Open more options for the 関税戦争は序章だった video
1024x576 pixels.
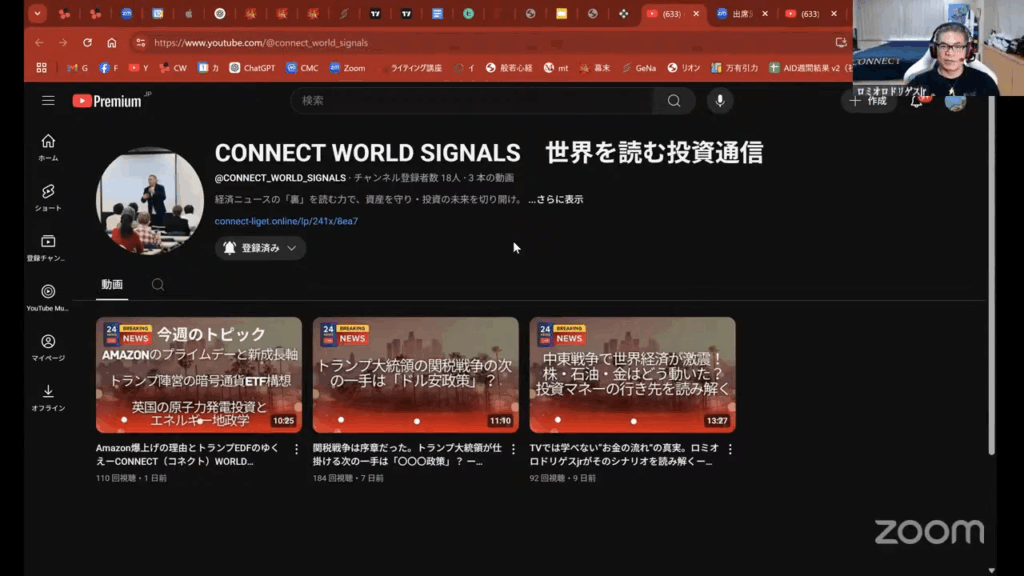click(513, 449)
